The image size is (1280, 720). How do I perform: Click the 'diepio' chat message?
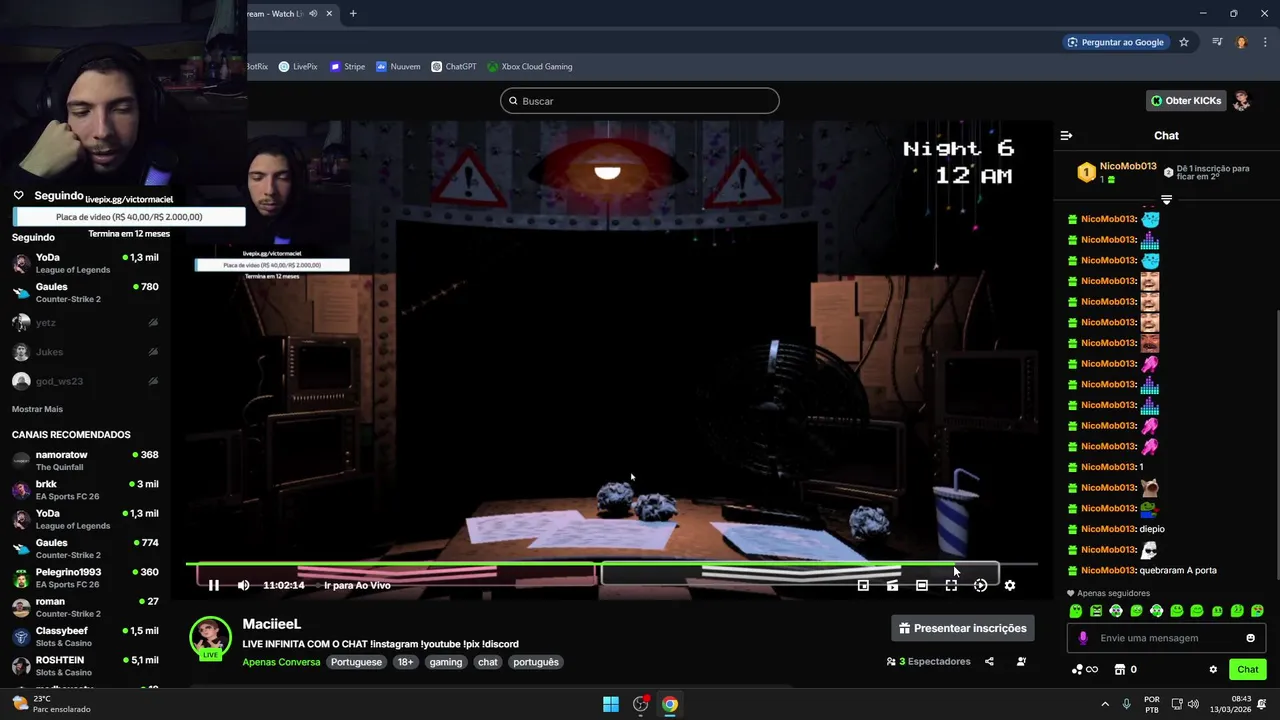(1152, 529)
